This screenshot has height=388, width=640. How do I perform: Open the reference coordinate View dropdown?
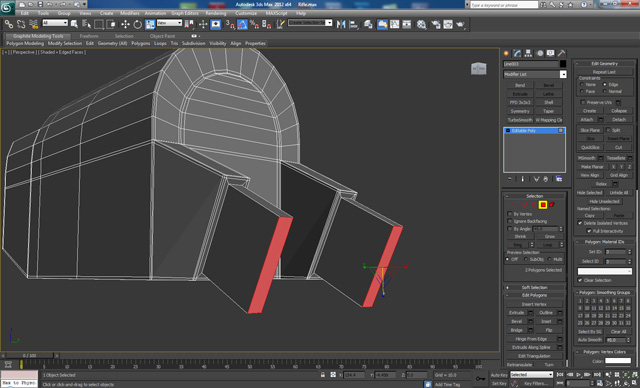pyautogui.click(x=169, y=23)
